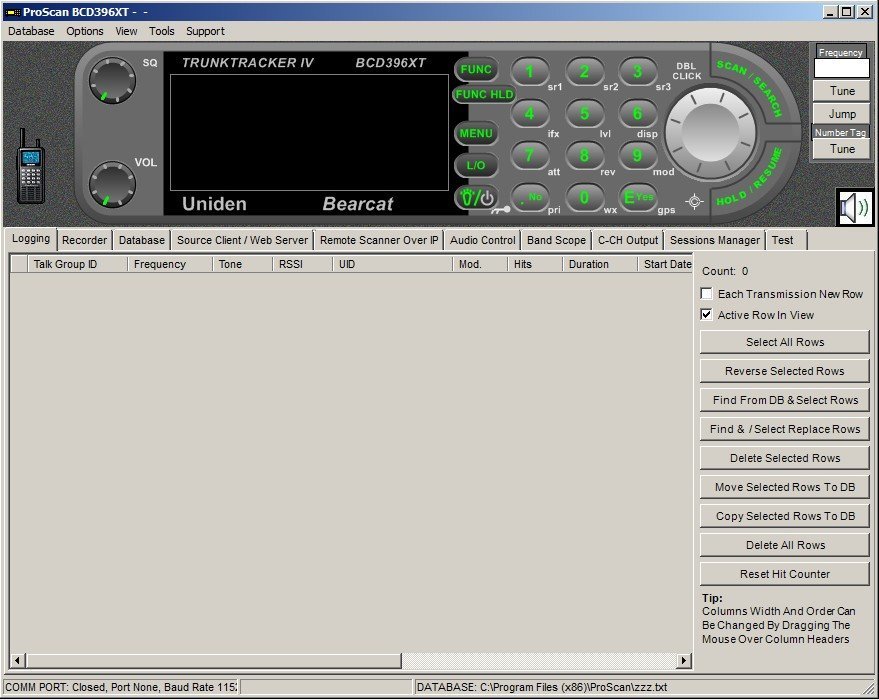Open the Options menu
879x700 pixels.
pyautogui.click(x=84, y=31)
